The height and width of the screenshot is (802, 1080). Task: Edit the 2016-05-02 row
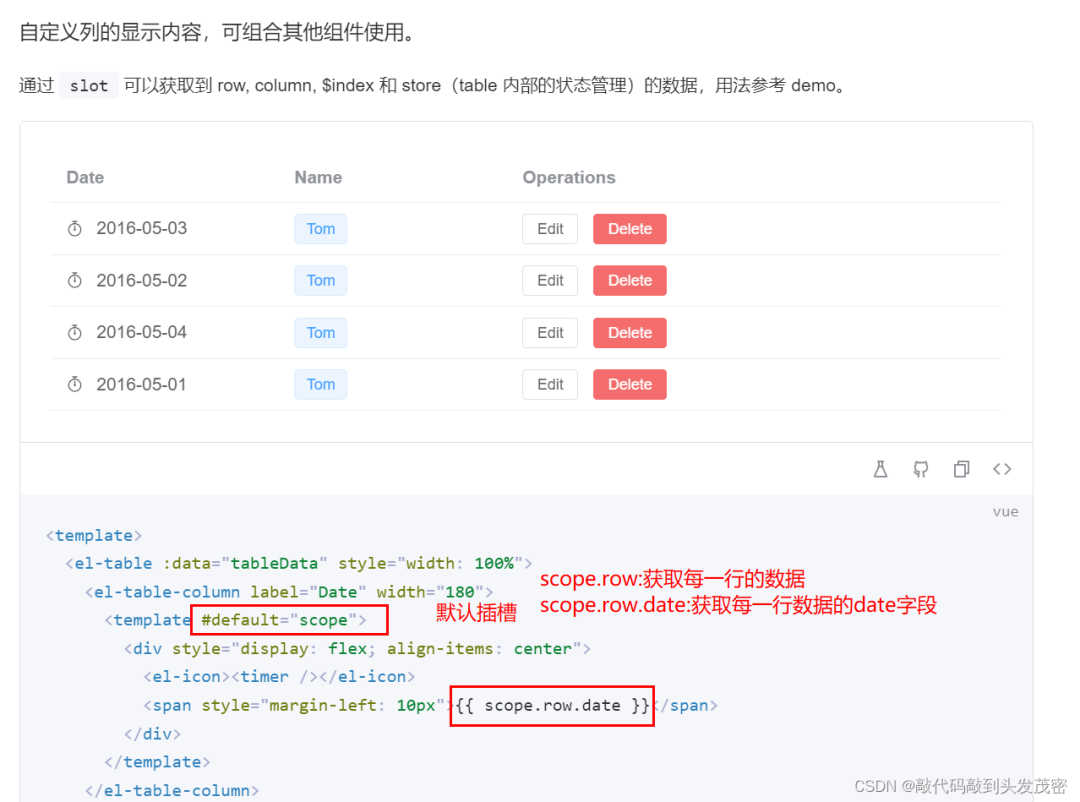[550, 280]
